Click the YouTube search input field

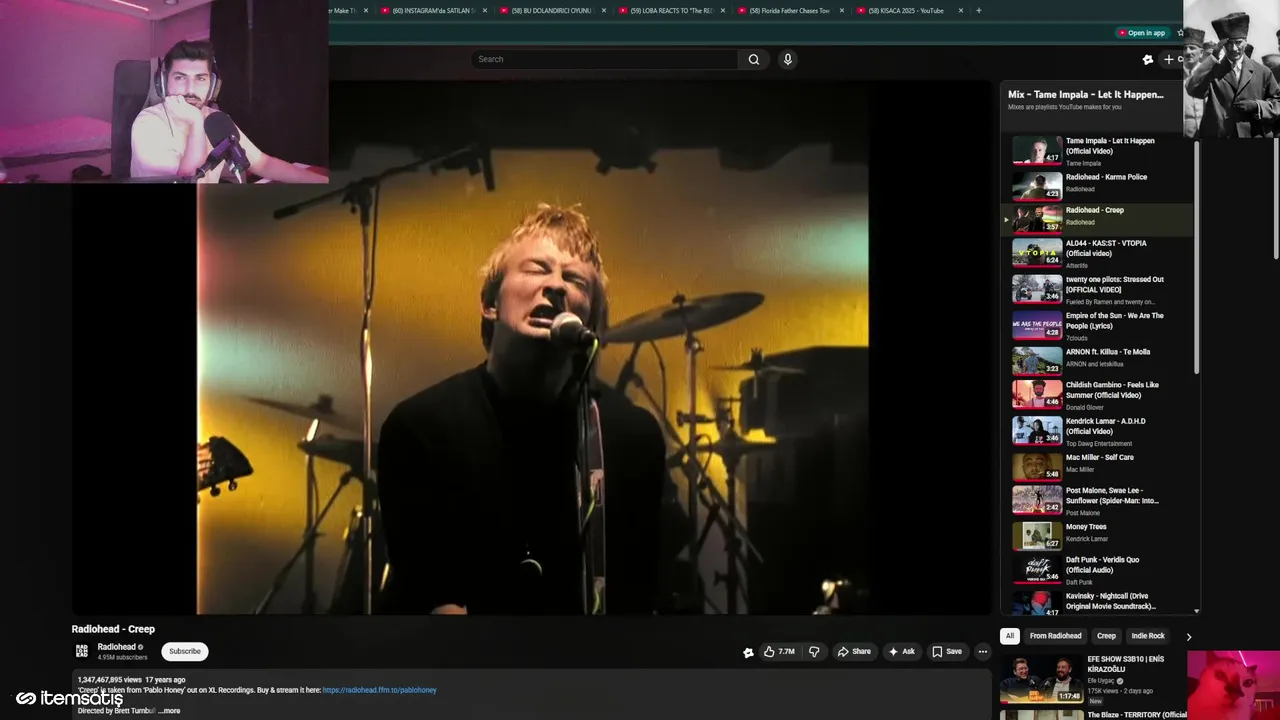[x=604, y=59]
